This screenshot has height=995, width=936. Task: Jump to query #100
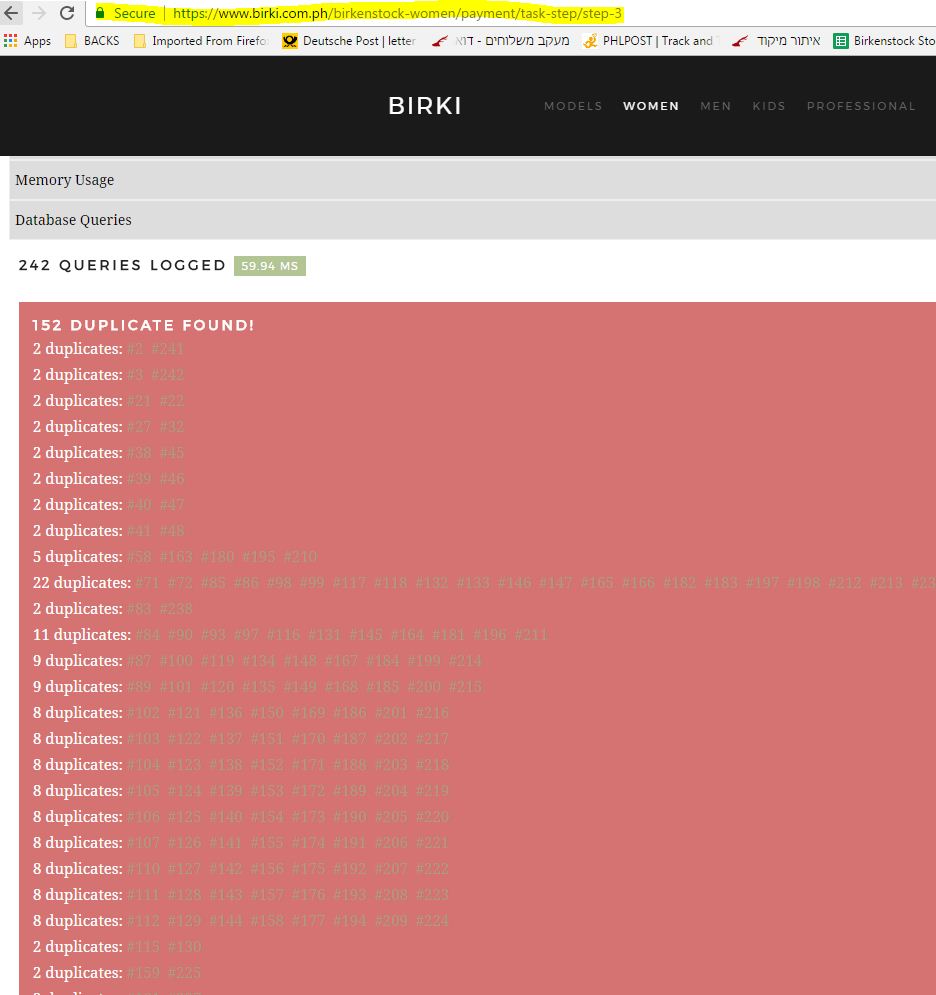tap(176, 661)
